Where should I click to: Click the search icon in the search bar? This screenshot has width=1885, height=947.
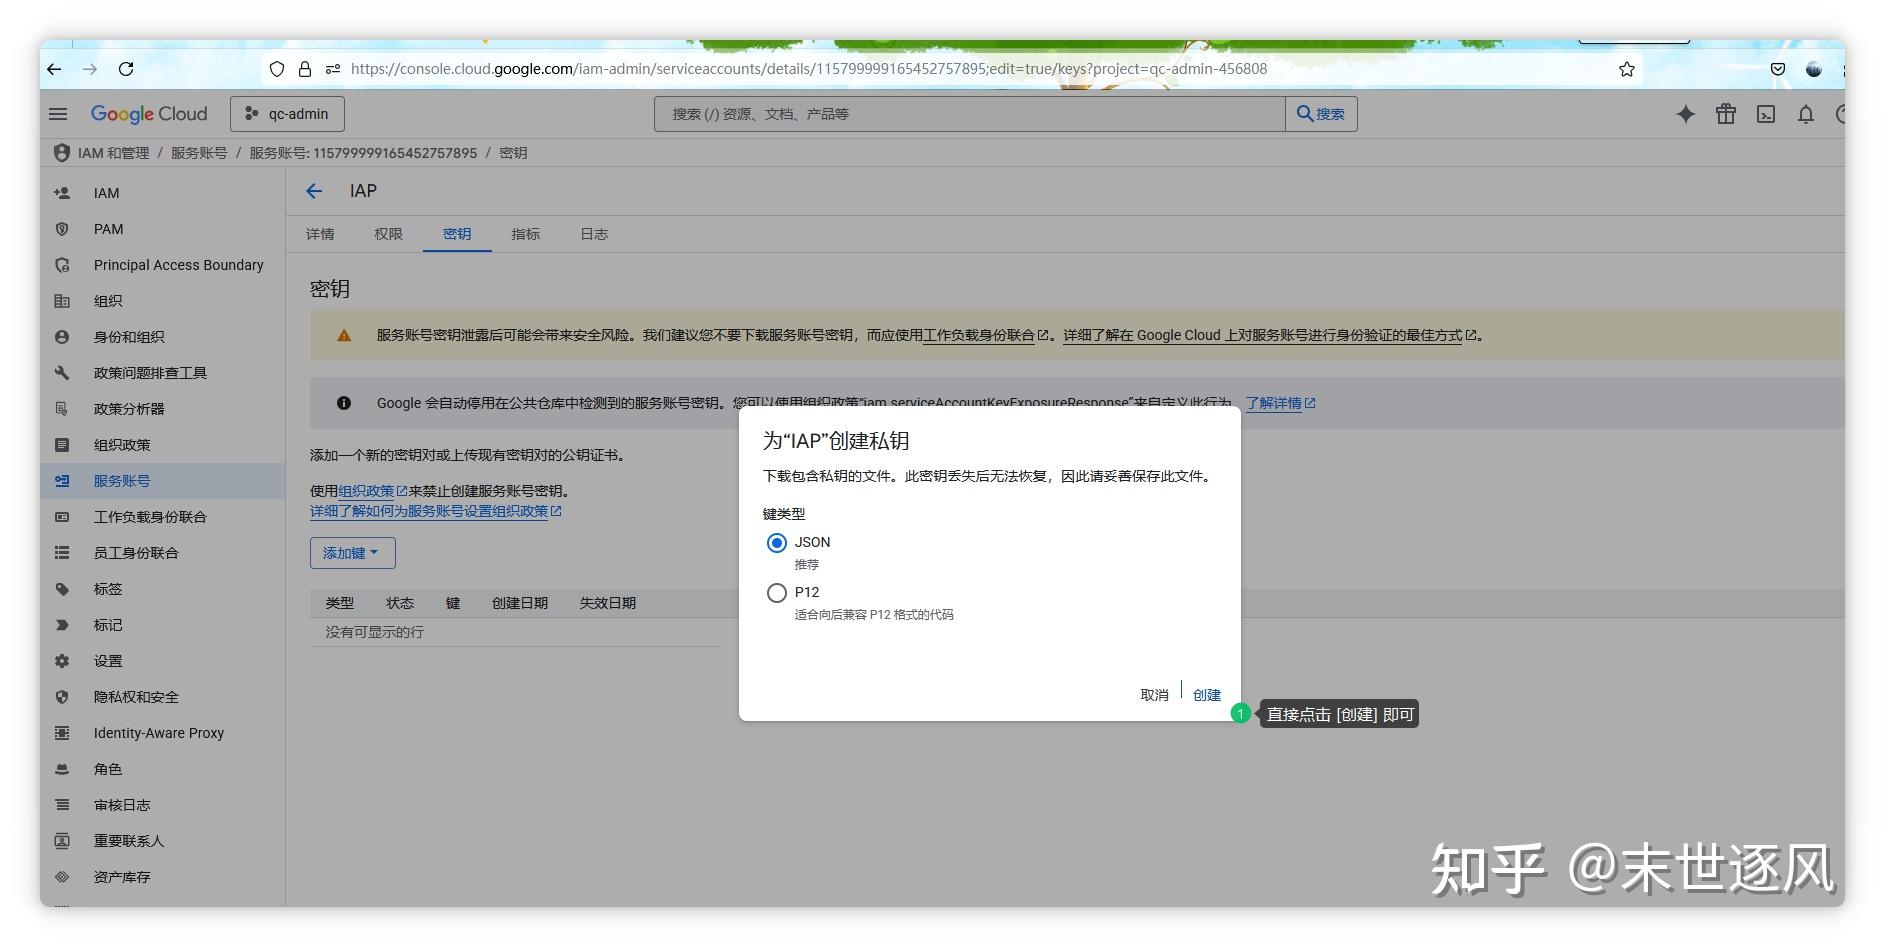click(x=1322, y=113)
